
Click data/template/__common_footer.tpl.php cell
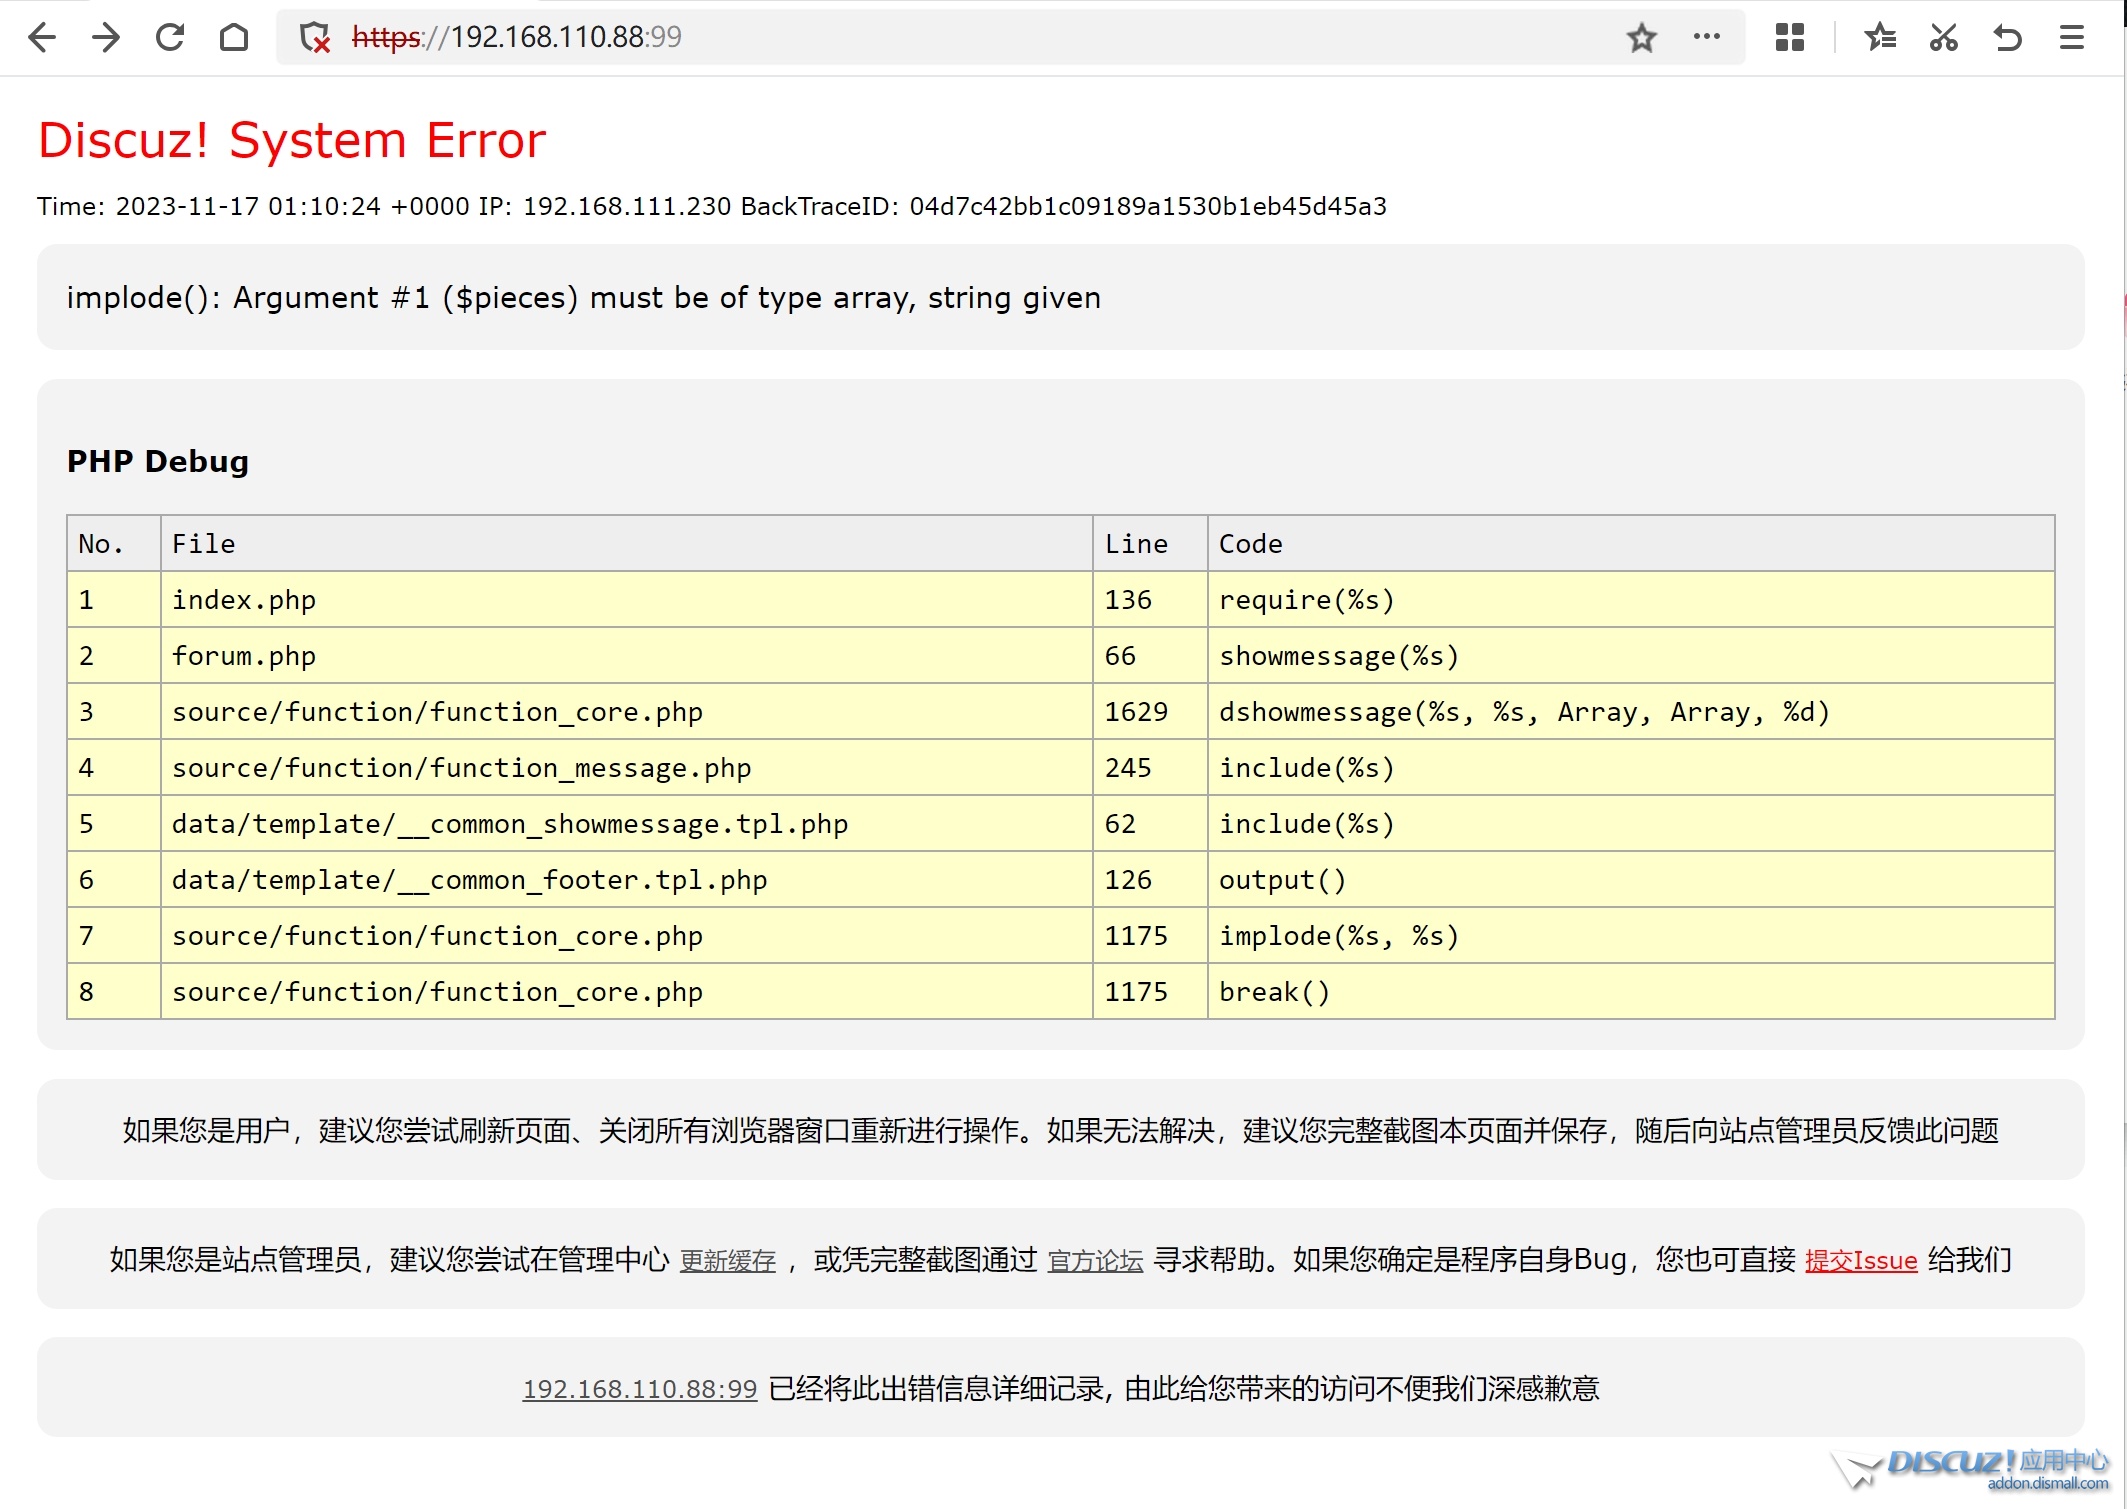click(626, 880)
